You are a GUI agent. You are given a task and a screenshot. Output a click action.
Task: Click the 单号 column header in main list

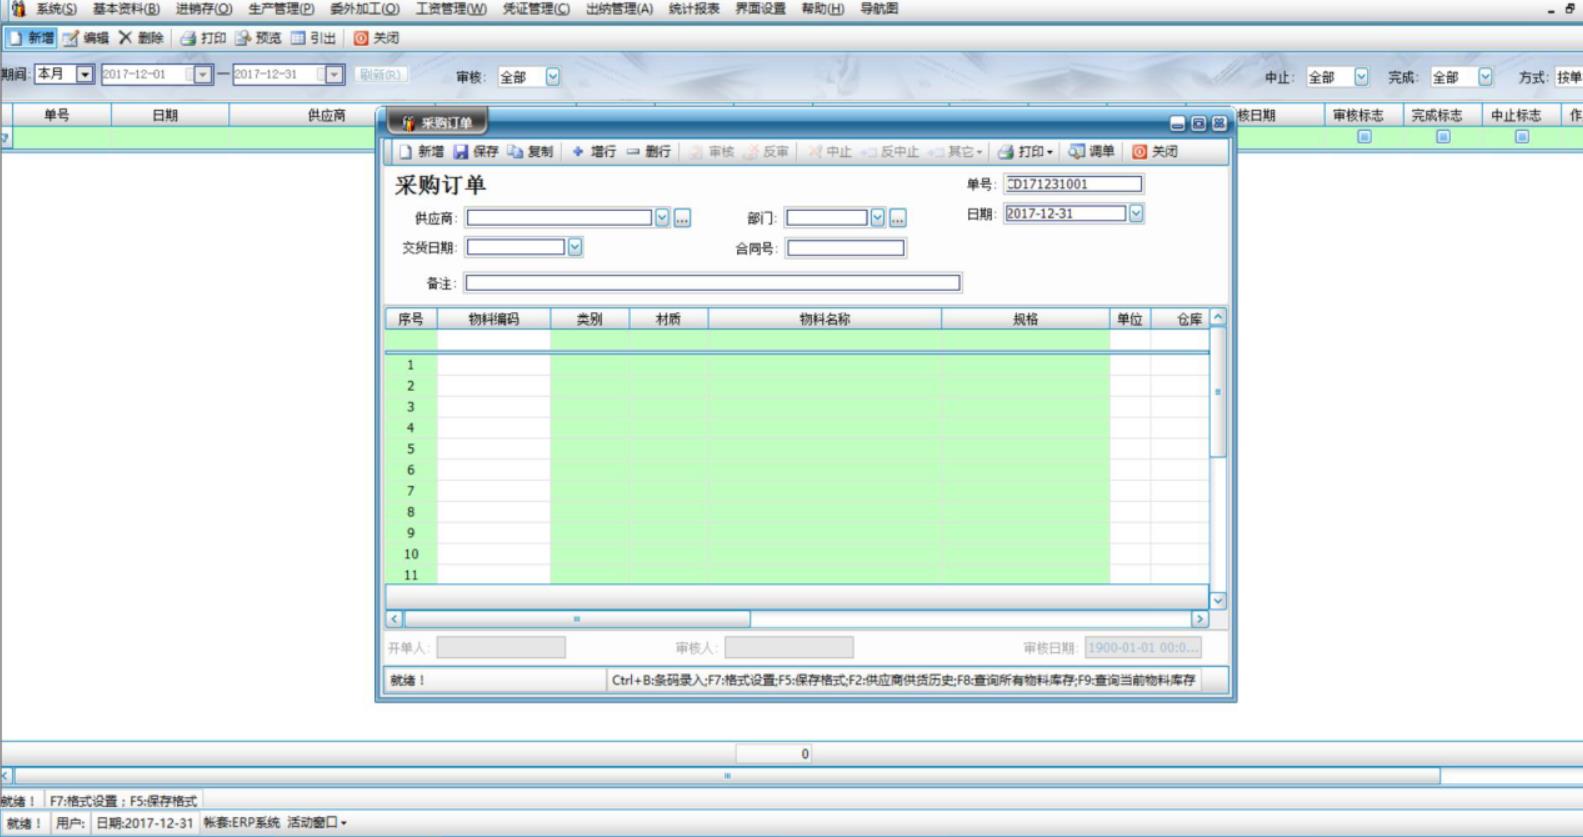(x=57, y=116)
